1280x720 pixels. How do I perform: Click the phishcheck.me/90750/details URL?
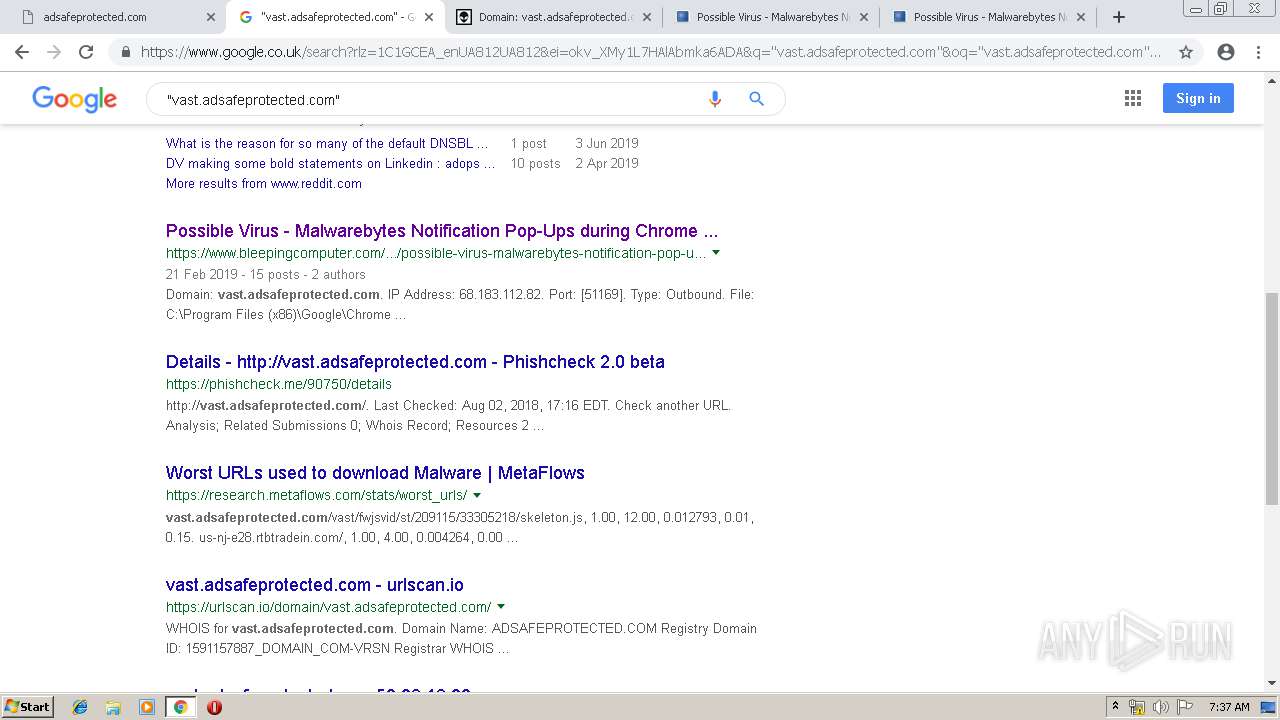pyautogui.click(x=279, y=384)
